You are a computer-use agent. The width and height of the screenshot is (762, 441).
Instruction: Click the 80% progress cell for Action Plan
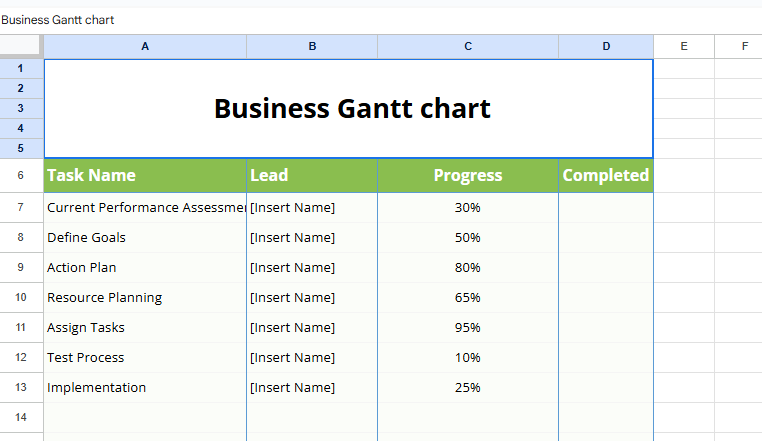click(467, 267)
